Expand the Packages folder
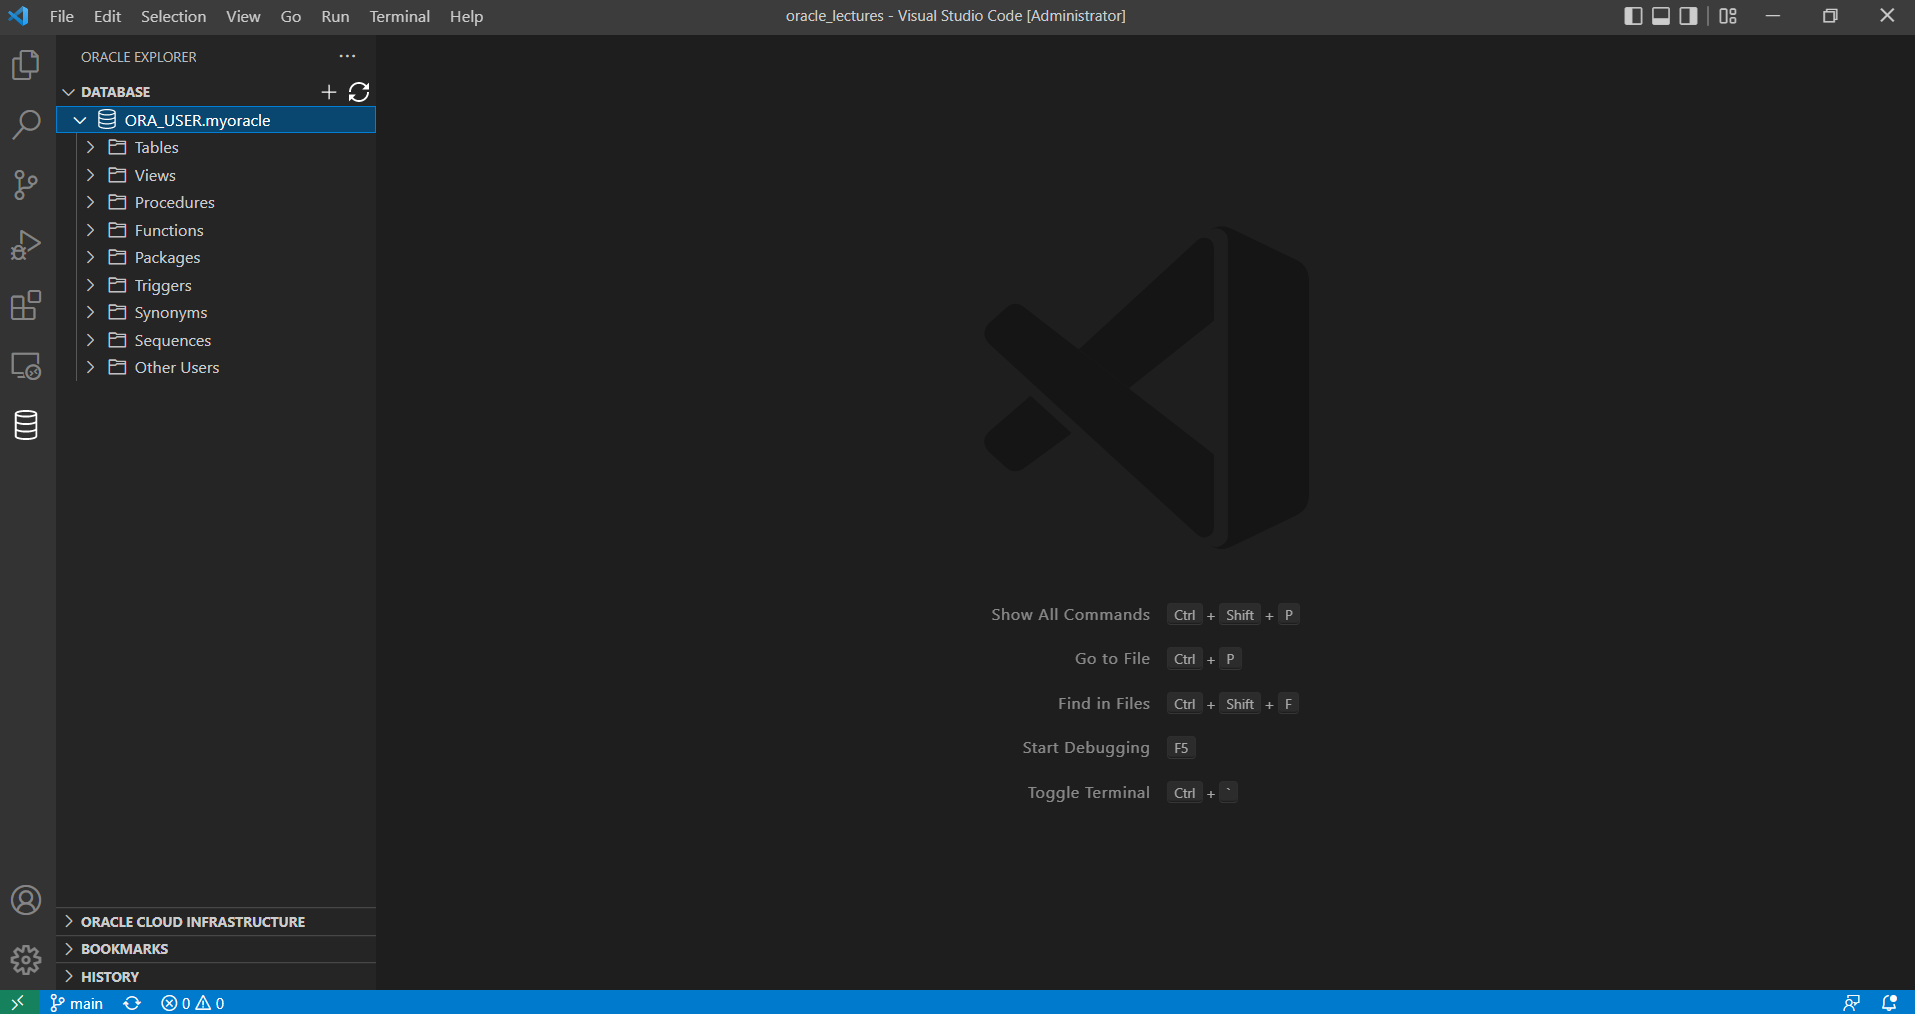Viewport: 1915px width, 1014px height. point(90,257)
